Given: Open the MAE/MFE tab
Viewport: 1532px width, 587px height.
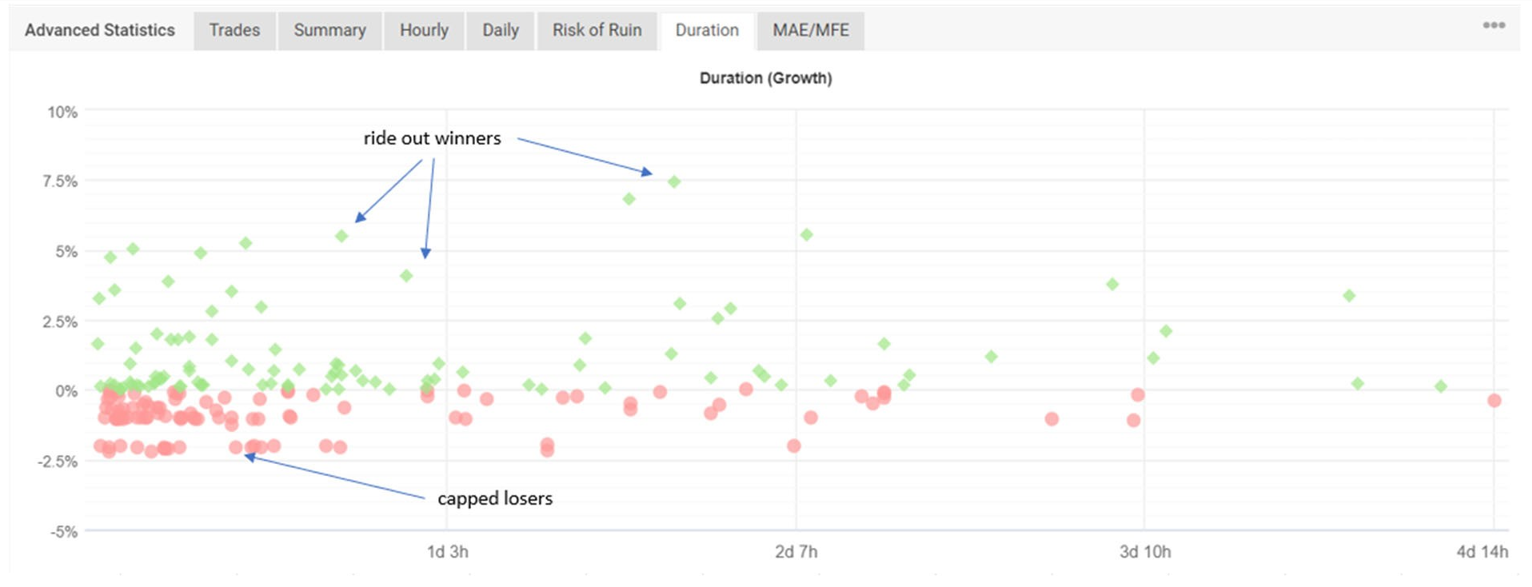Looking at the screenshot, I should click(810, 30).
